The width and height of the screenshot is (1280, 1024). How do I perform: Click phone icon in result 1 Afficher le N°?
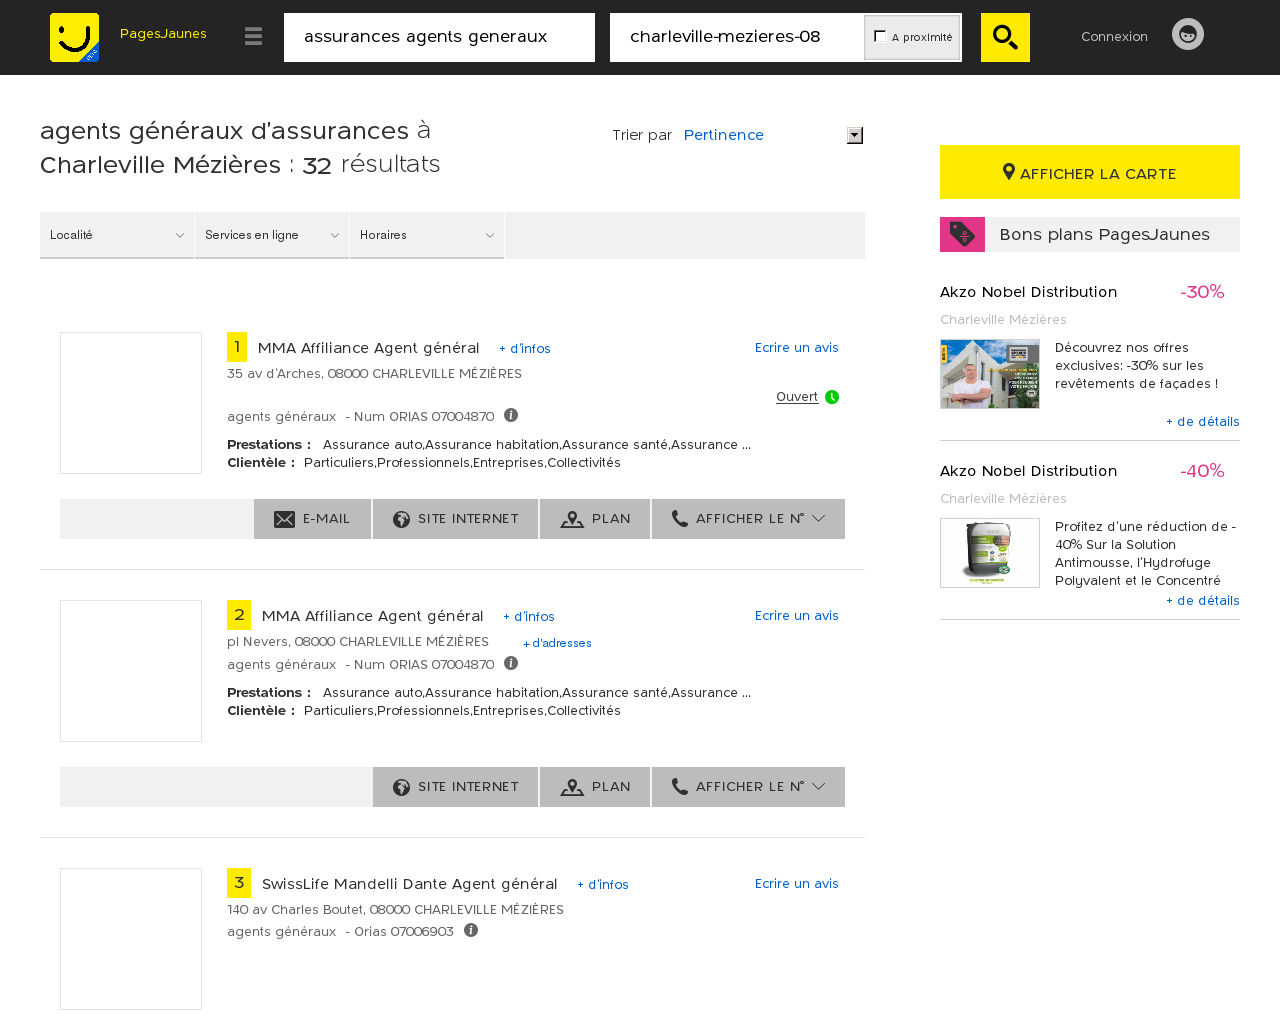680,518
